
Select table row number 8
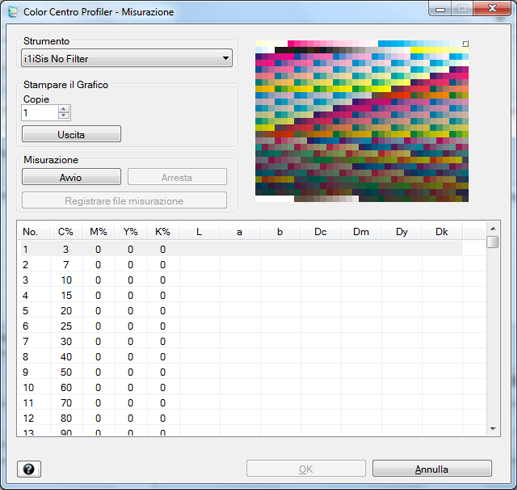[240, 357]
